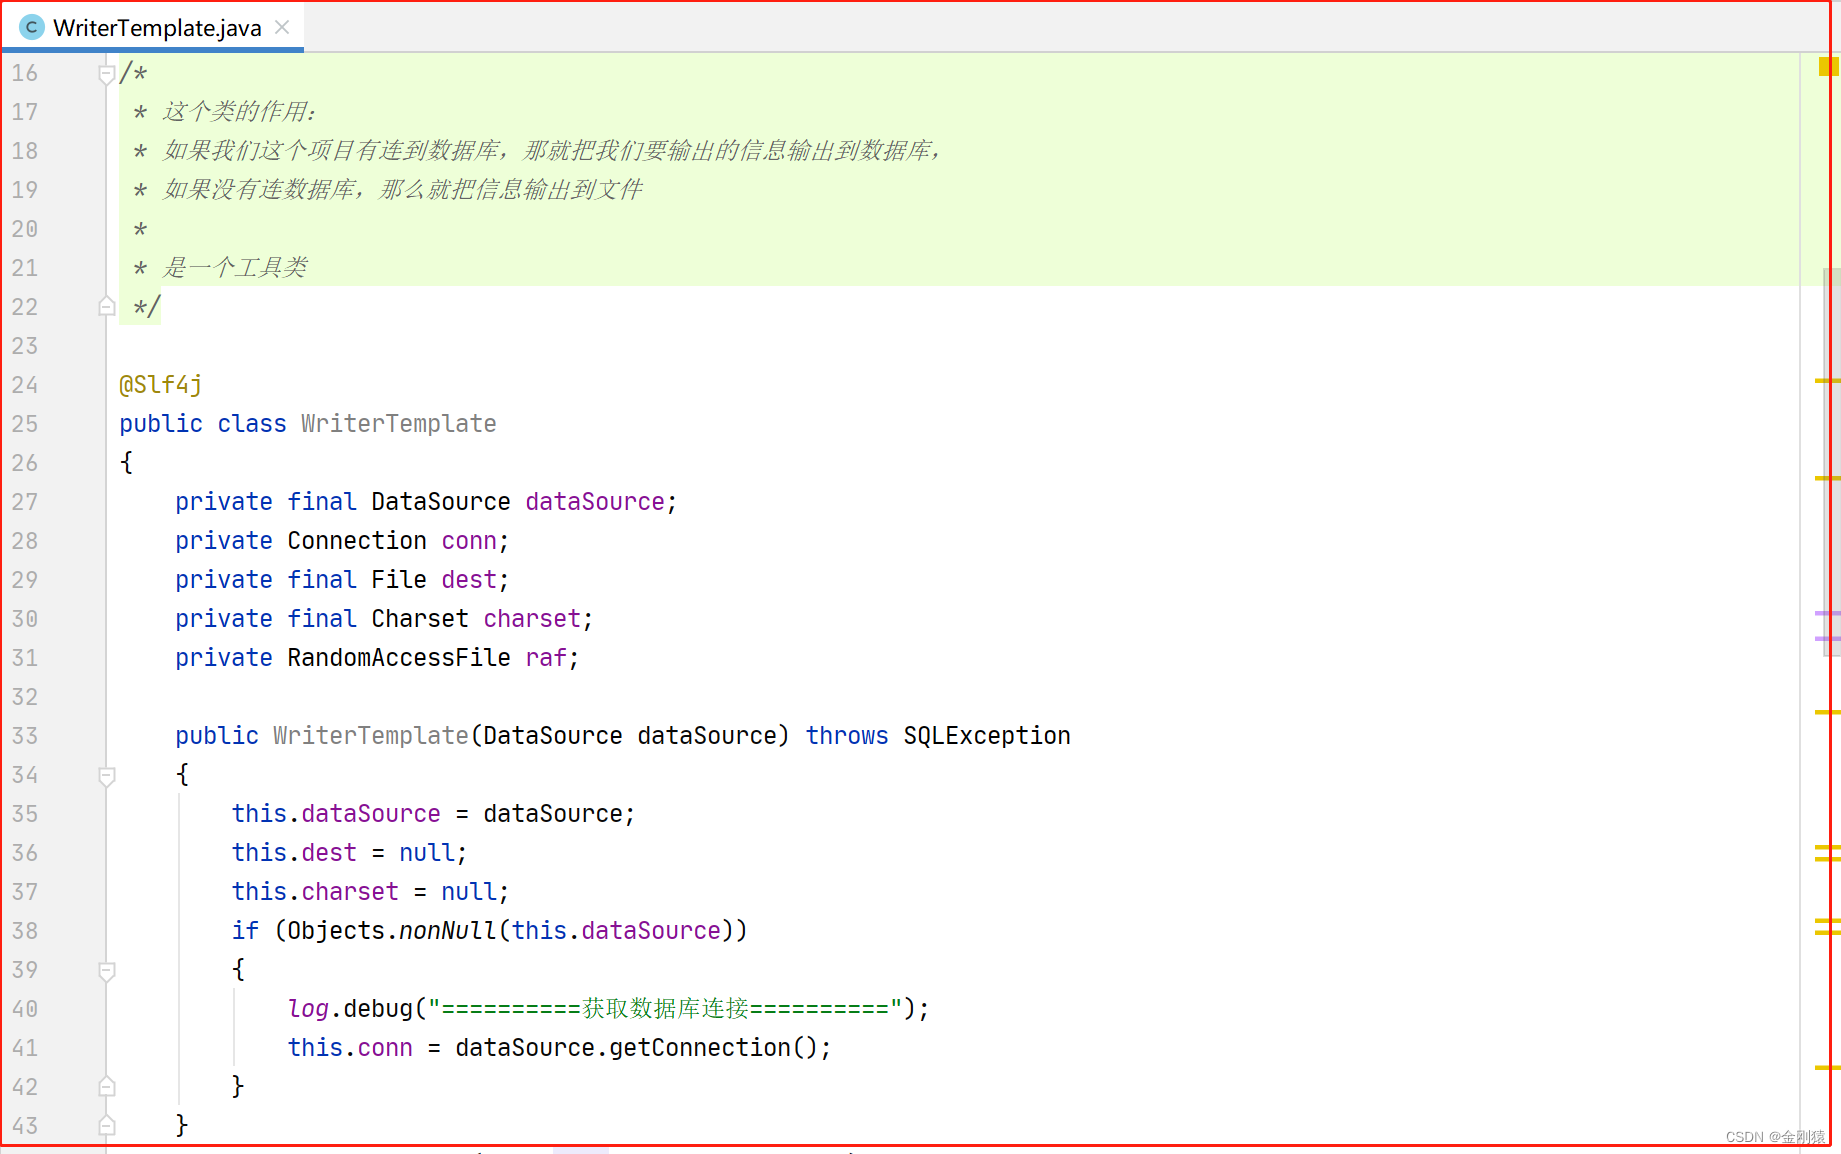Collapse the constructor body at line 34
The width and height of the screenshot is (1841, 1154).
click(x=107, y=775)
